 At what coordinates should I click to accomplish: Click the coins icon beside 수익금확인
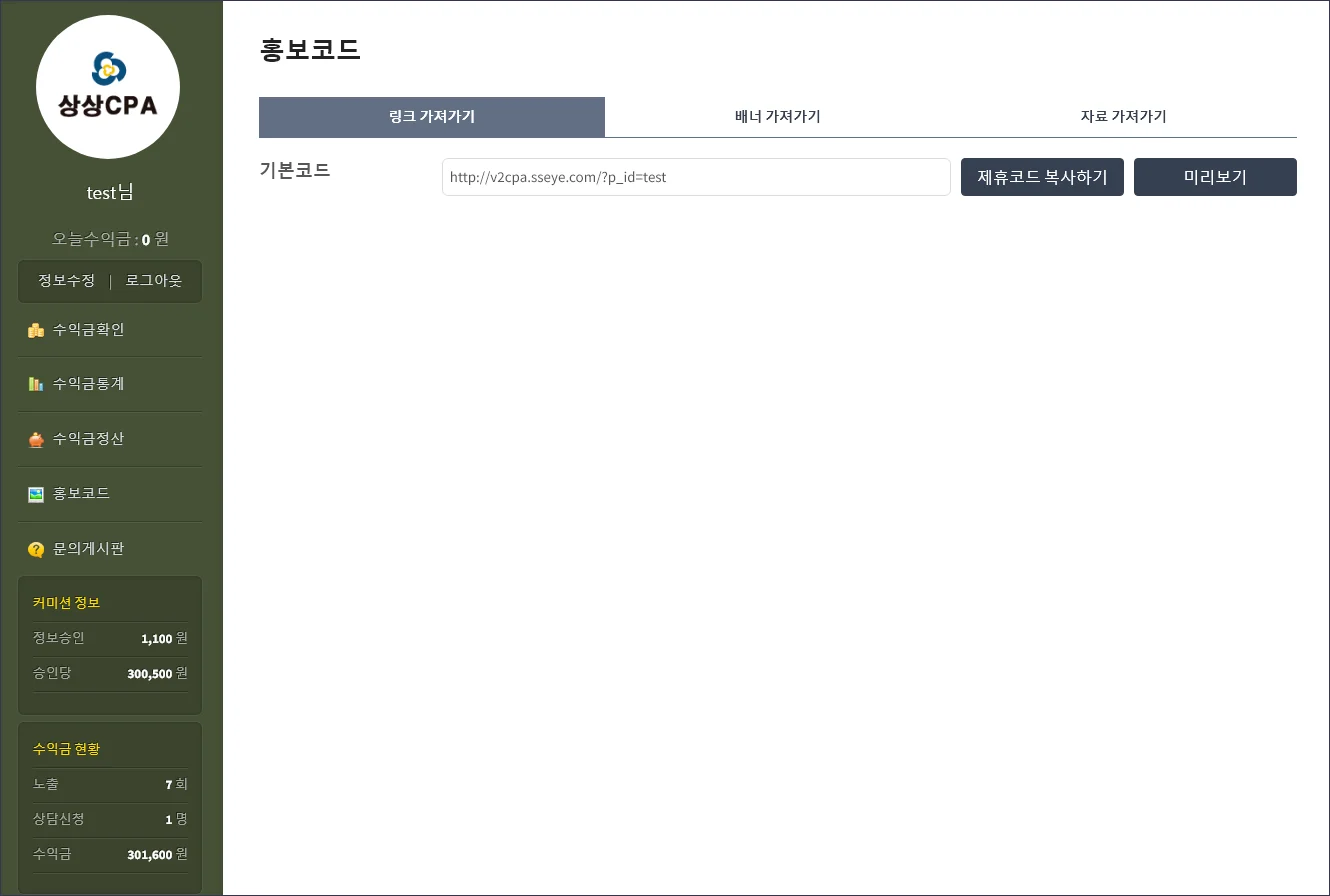(36, 330)
